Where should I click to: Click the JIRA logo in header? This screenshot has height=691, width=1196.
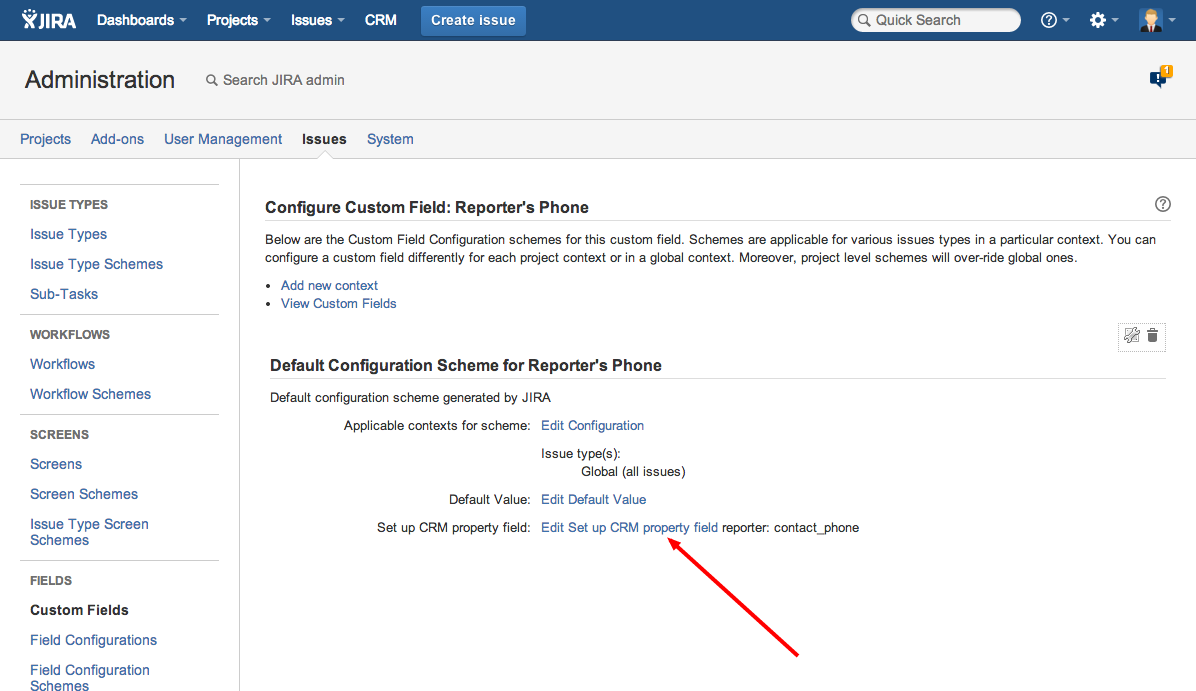tap(49, 20)
